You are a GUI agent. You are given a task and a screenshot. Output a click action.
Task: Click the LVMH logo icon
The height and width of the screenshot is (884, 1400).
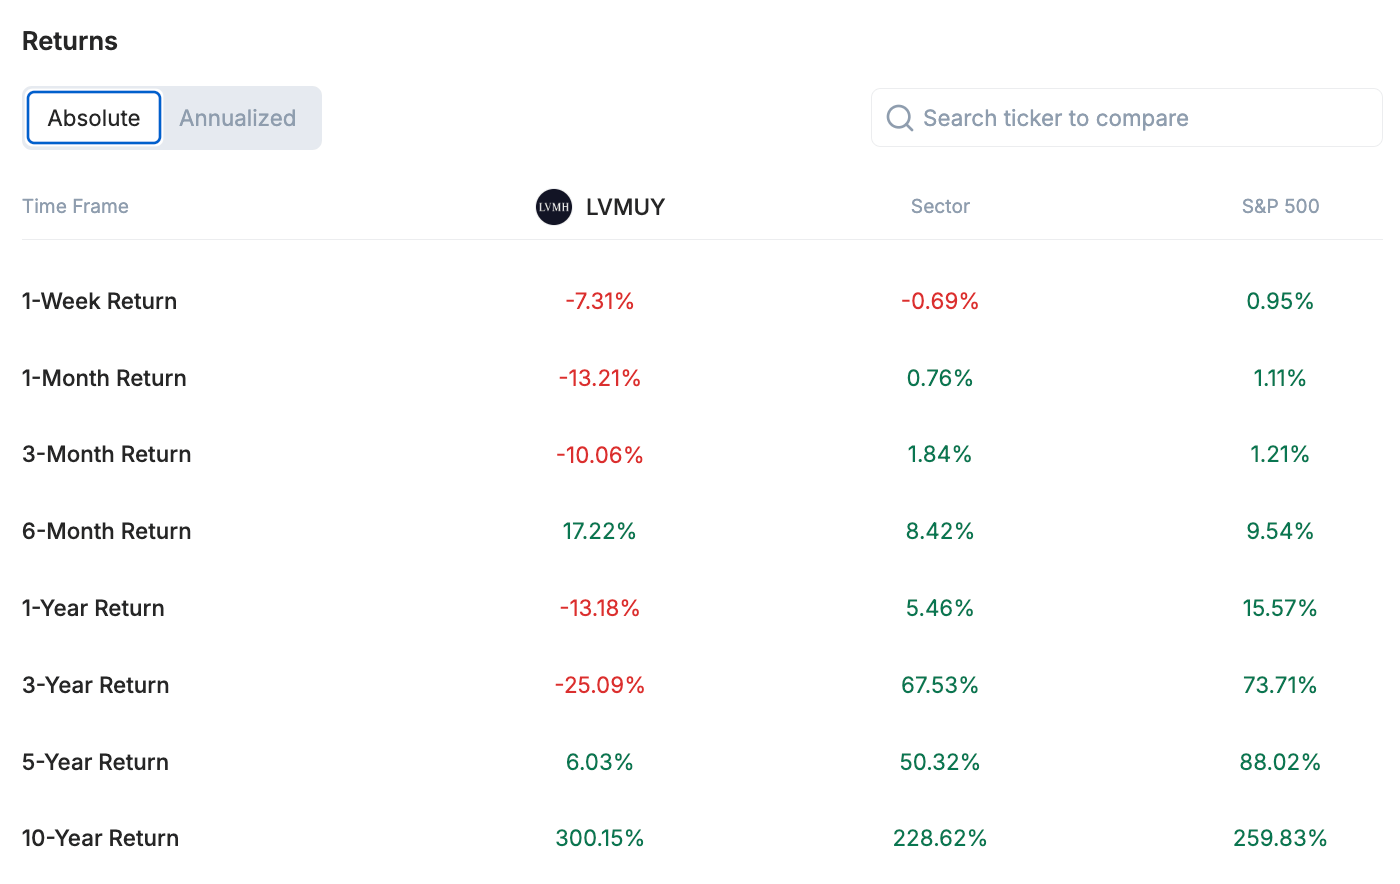click(x=553, y=207)
